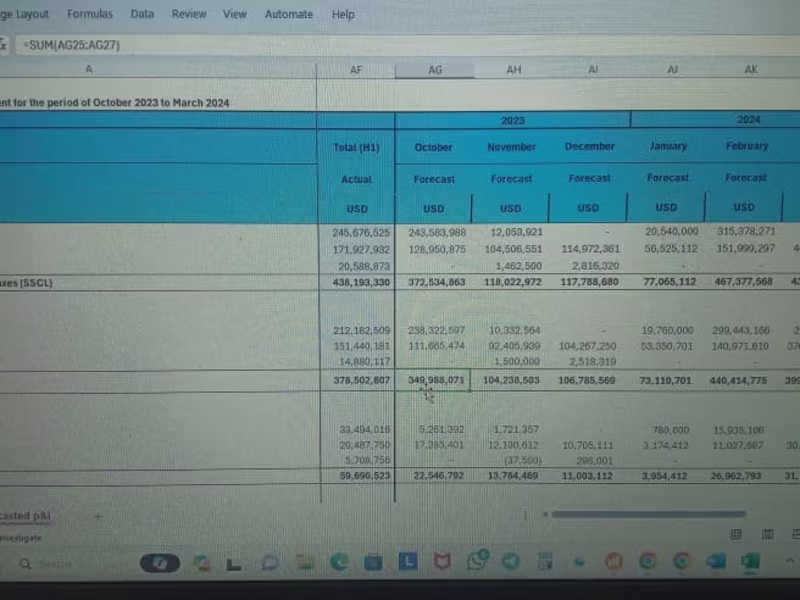Select cell with value 77,065,112
This screenshot has height=600, width=800.
tap(667, 281)
